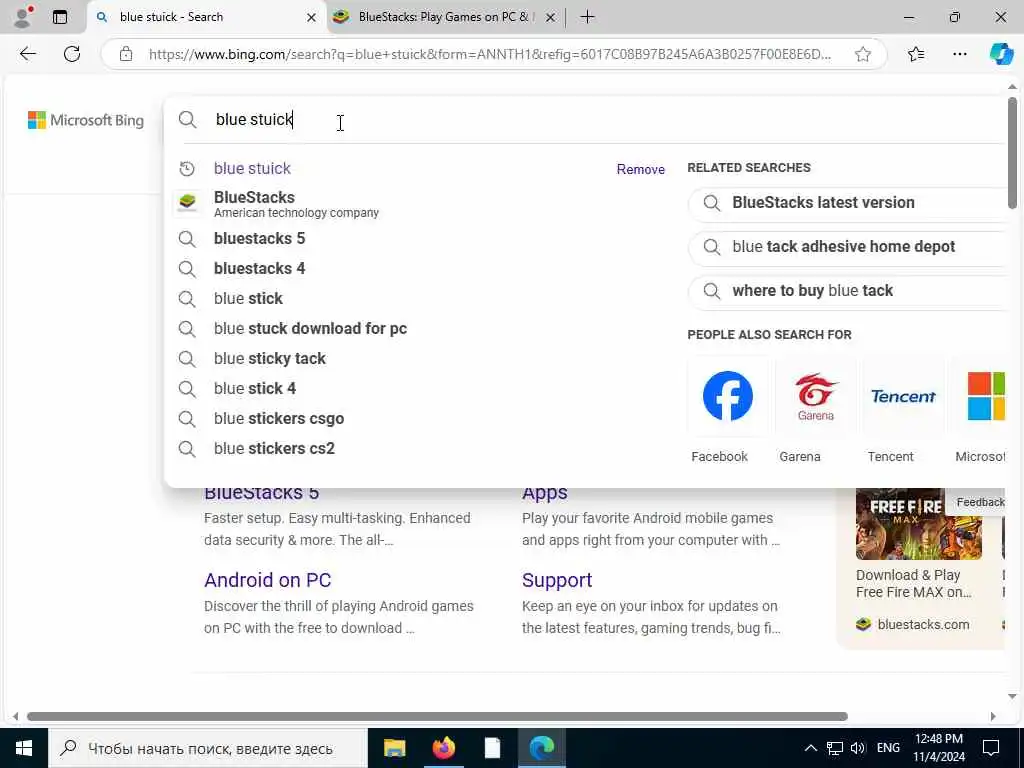The image size is (1024, 768).
Task: Click the browser address bar URL
Action: (490, 54)
